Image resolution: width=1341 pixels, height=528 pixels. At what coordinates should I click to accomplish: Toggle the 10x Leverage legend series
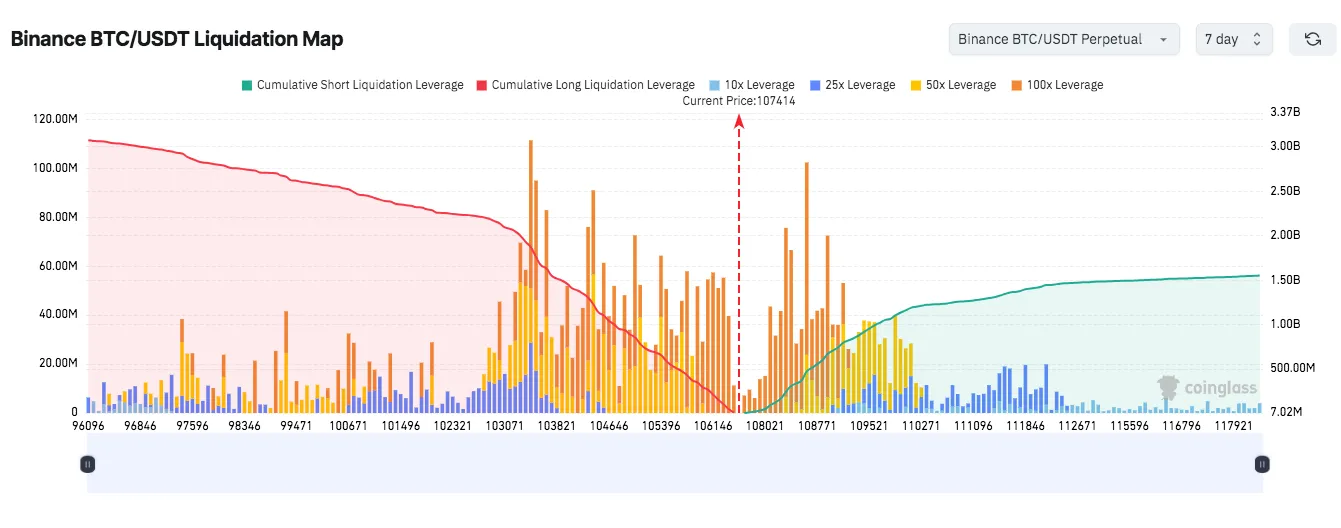(x=751, y=85)
